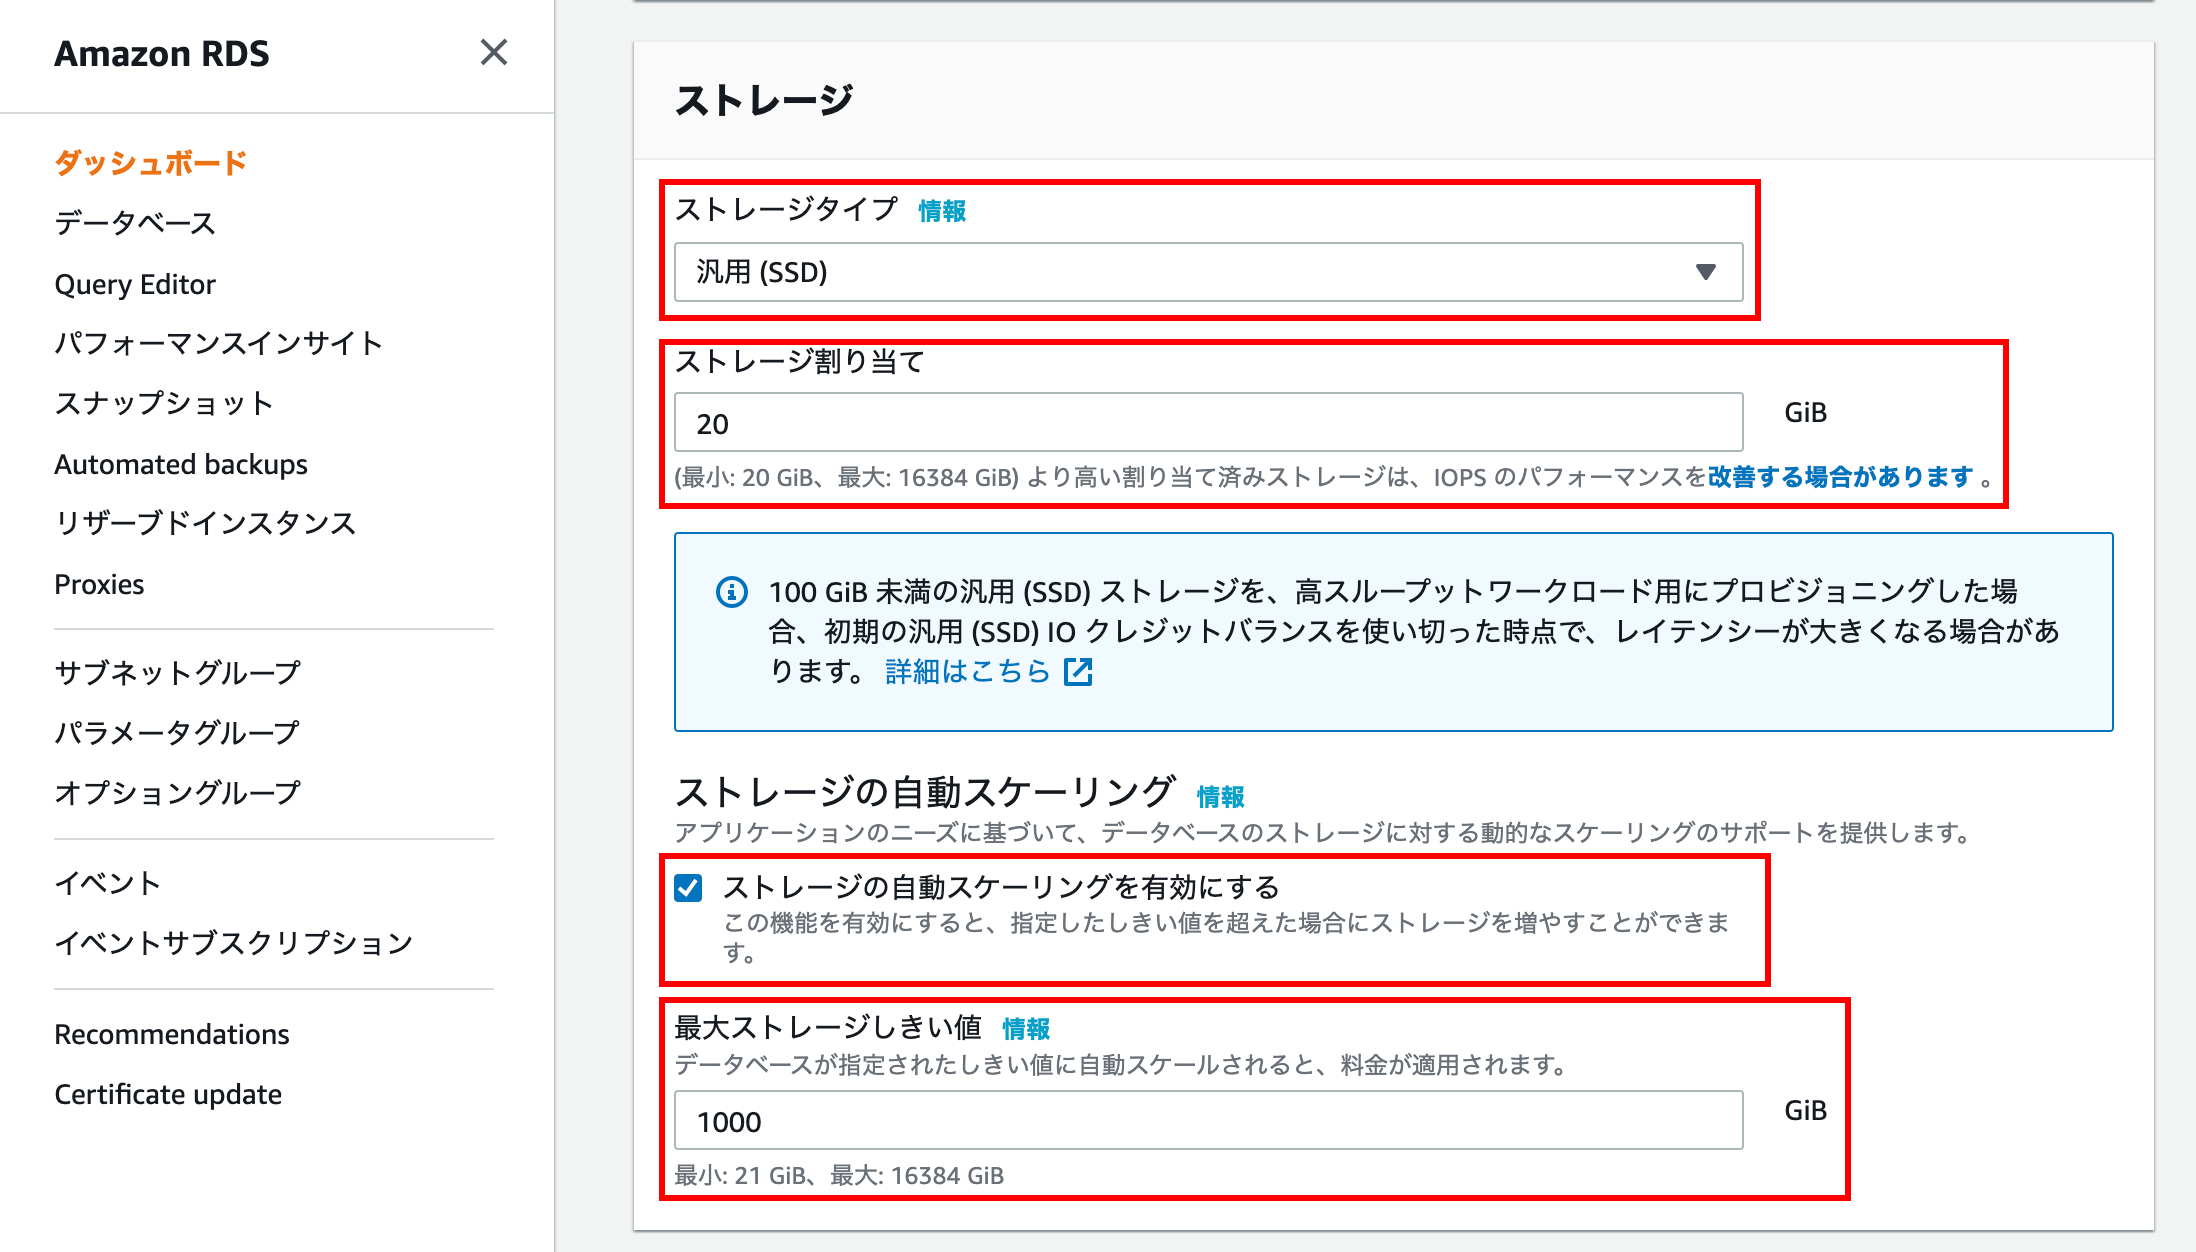Open Automated backups in sidebar
This screenshot has width=2196, height=1252.
pos(181,465)
